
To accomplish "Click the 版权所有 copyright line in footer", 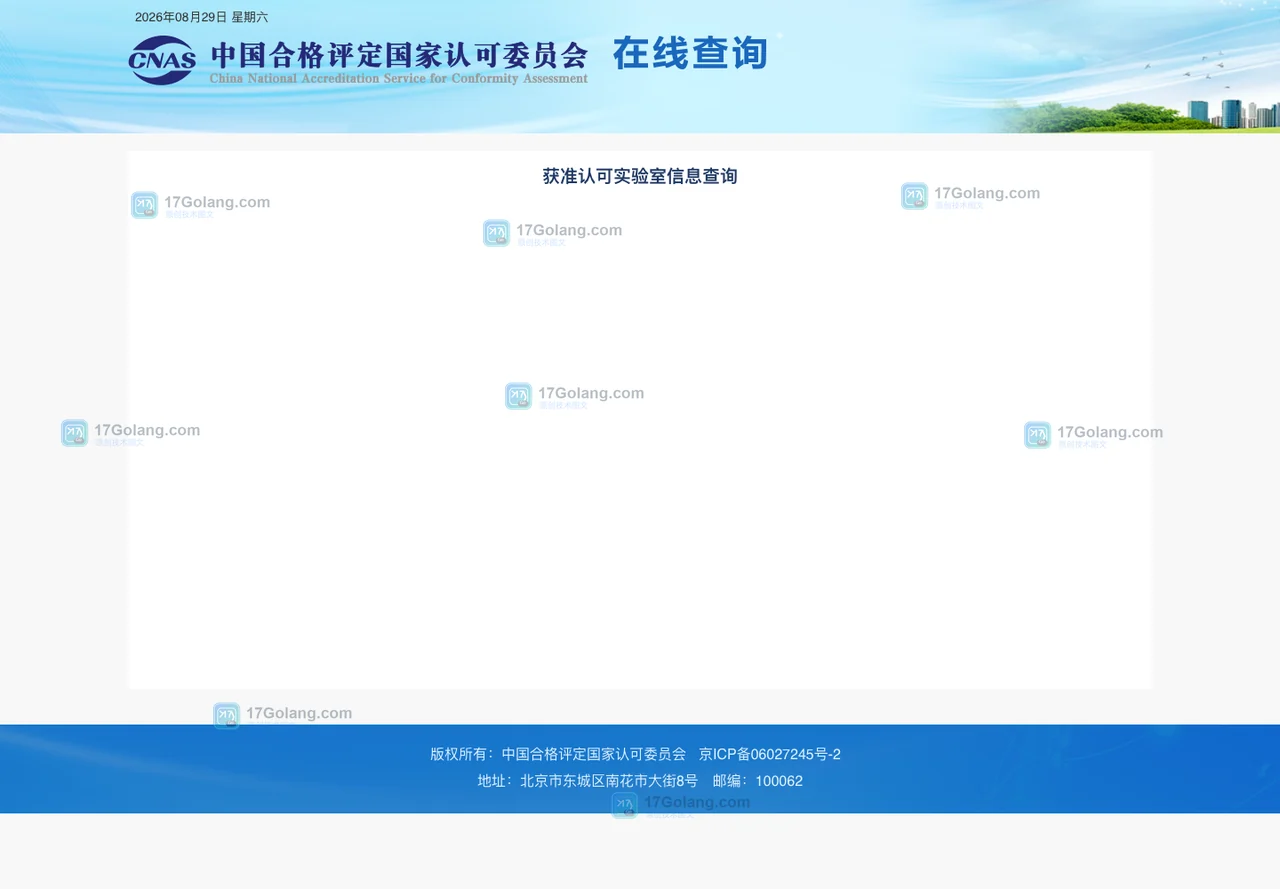I will [558, 754].
